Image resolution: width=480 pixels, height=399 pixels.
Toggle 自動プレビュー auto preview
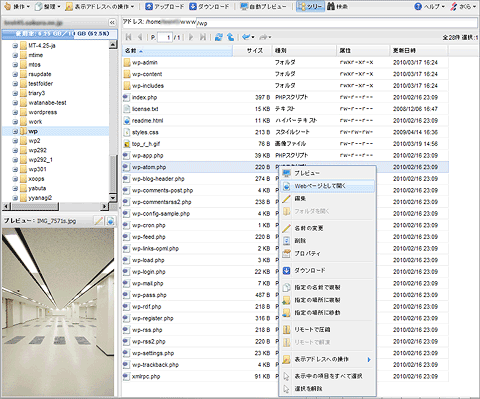click(x=263, y=6)
